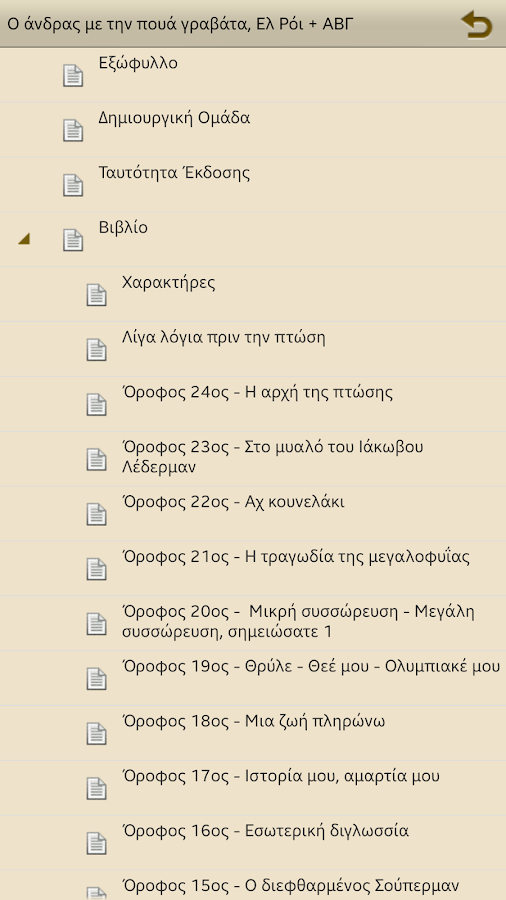Open Όροφος 22ος - Αχ κουνελάκι
Viewport: 506px width, 900px height.
point(253,514)
